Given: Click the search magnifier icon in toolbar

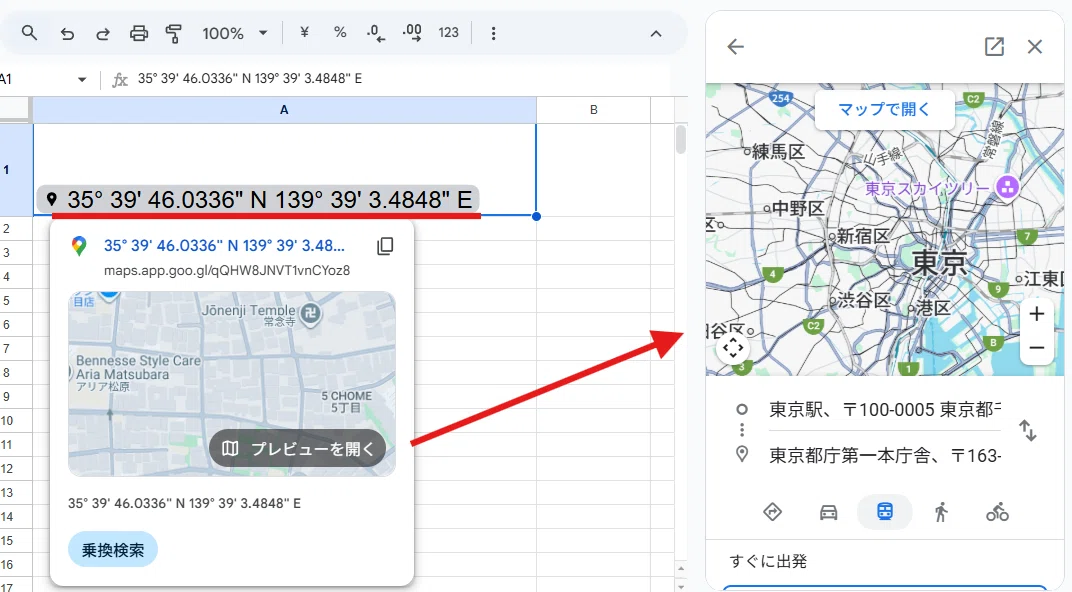Looking at the screenshot, I should click(x=29, y=32).
